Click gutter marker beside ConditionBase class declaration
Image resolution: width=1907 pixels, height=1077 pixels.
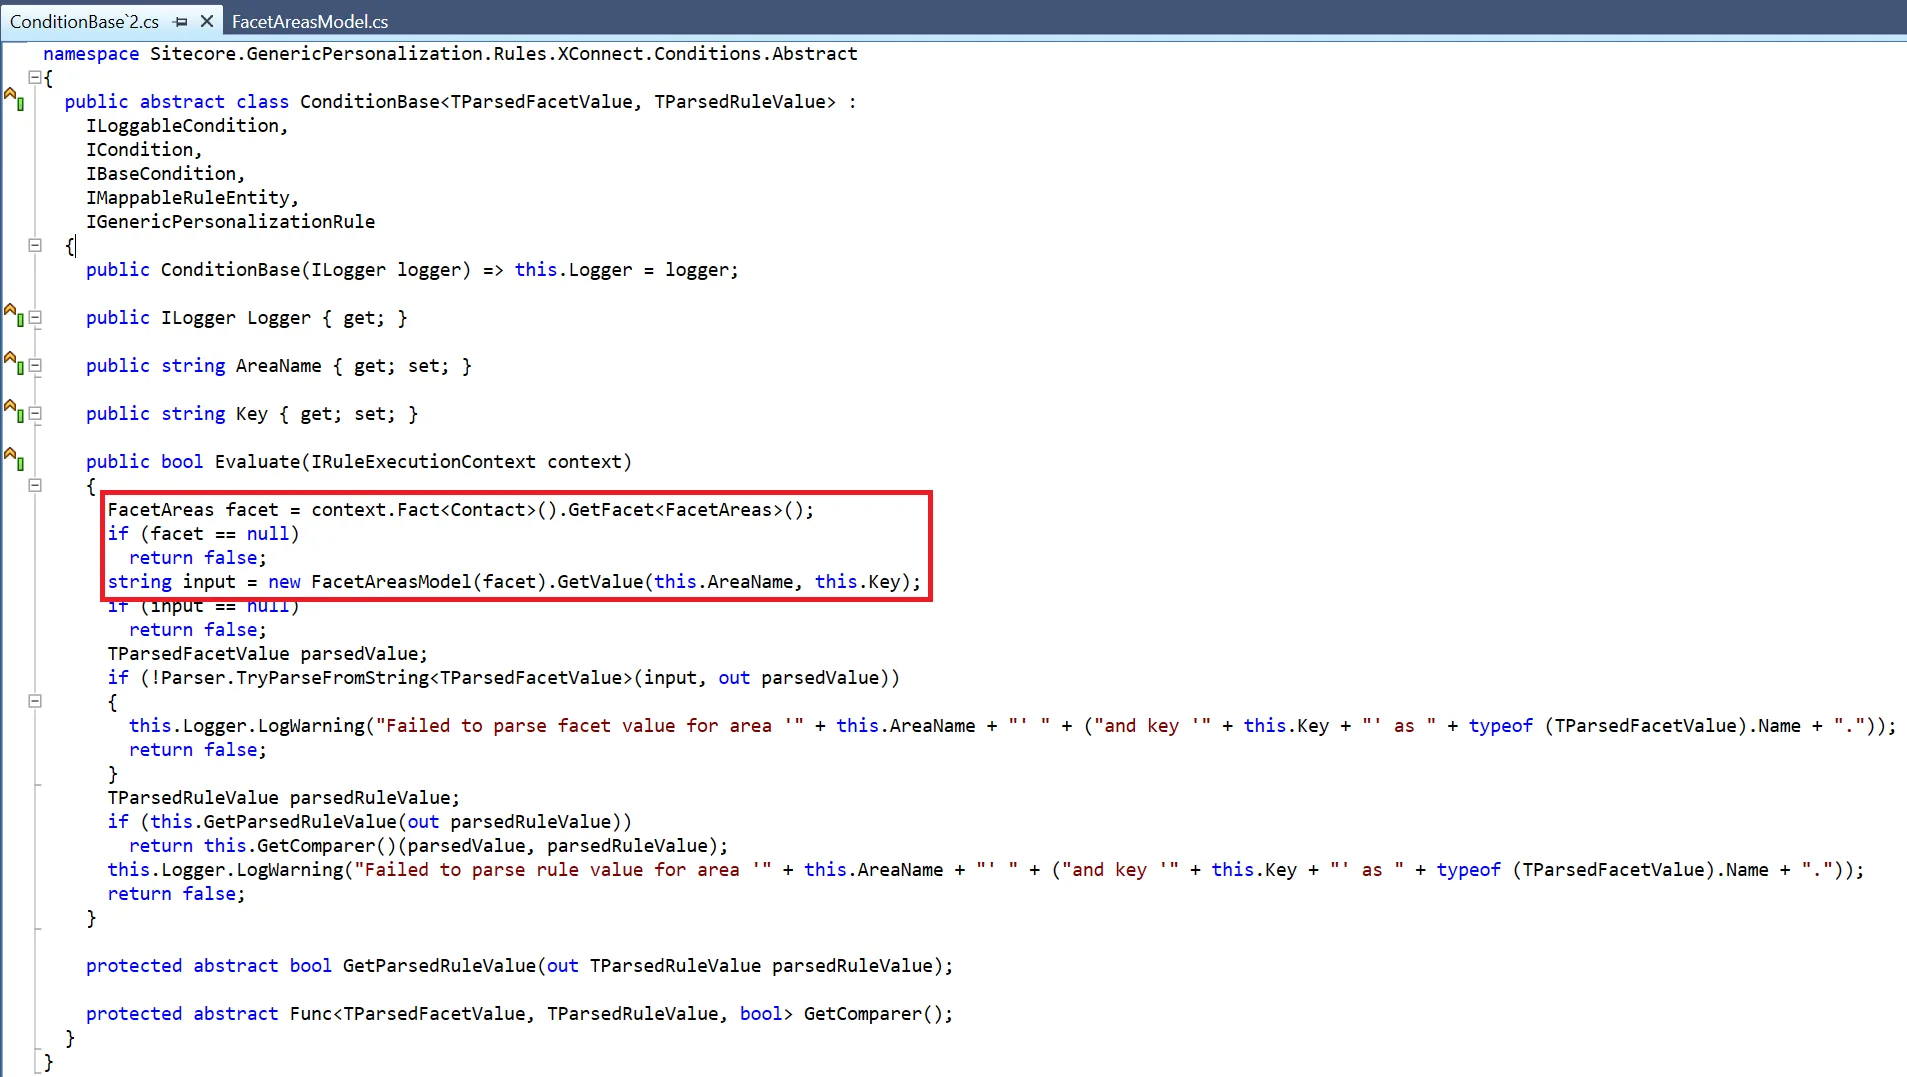pos(14,98)
